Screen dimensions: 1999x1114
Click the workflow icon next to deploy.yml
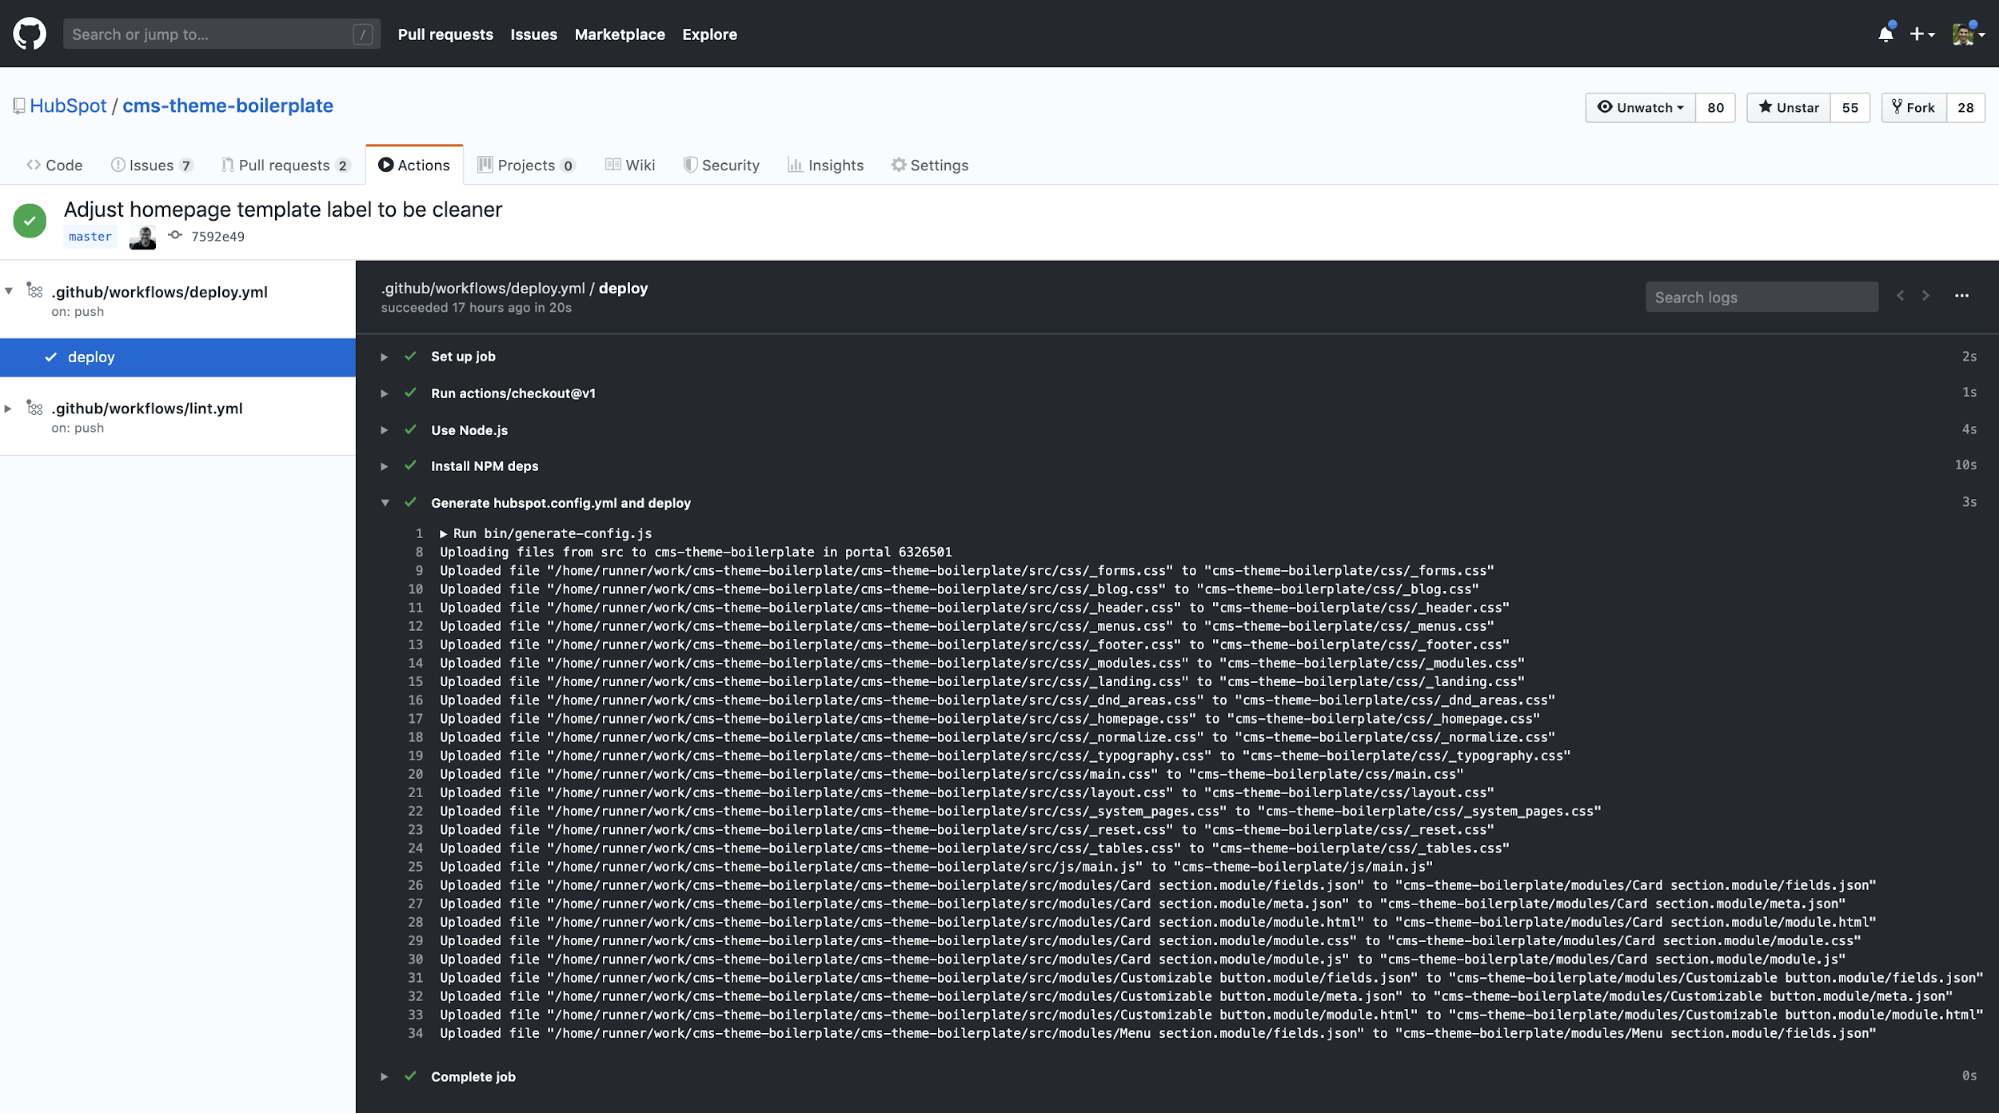pos(33,291)
